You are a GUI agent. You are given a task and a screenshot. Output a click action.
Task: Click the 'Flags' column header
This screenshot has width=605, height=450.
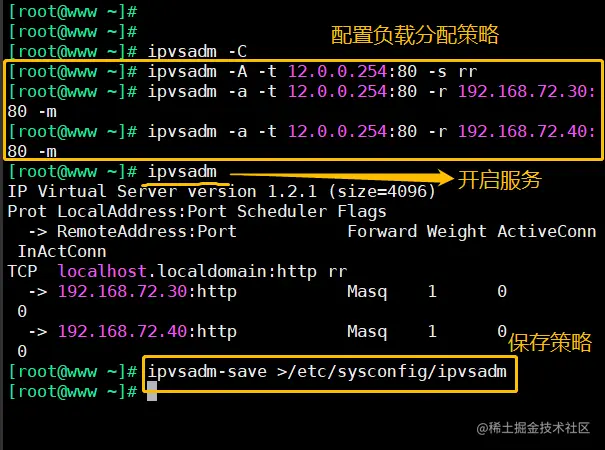(x=362, y=211)
